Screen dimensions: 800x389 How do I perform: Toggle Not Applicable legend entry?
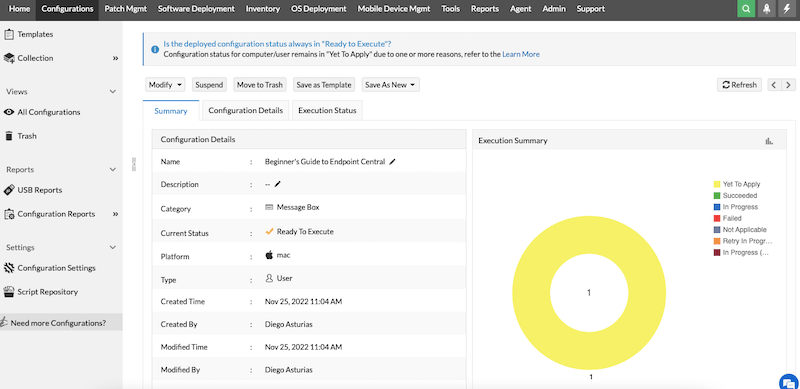coord(740,230)
